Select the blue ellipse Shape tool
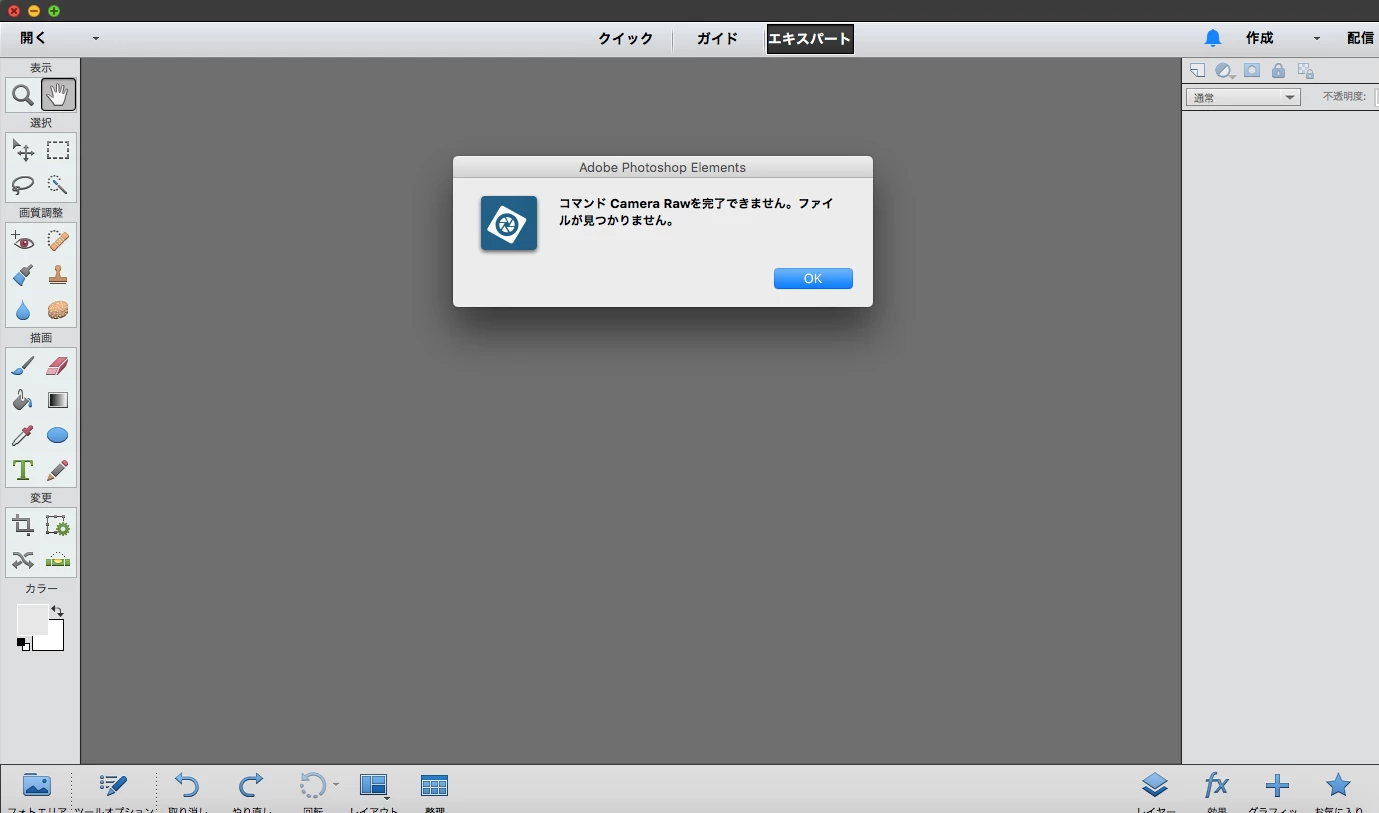The image size is (1379, 813). [x=58, y=435]
